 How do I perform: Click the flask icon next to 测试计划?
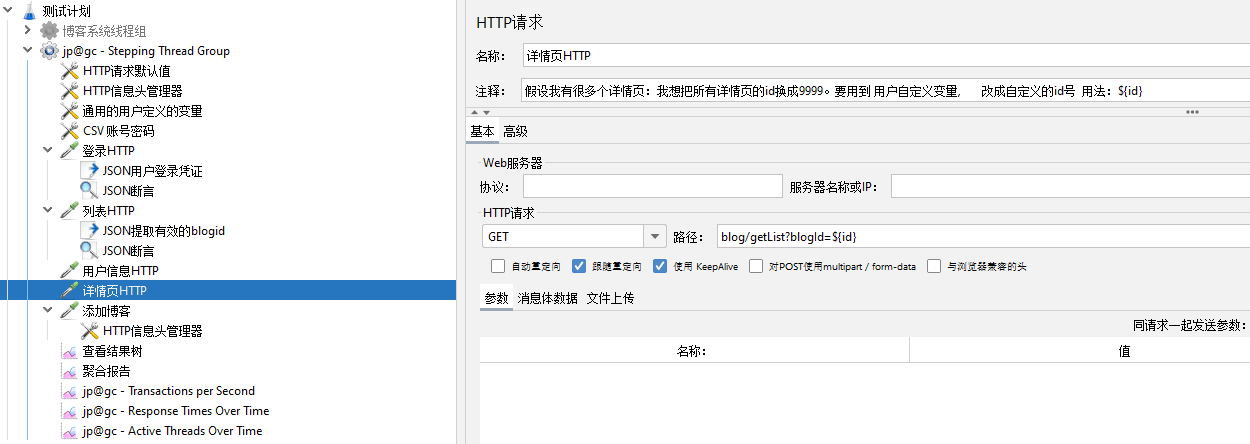point(29,11)
